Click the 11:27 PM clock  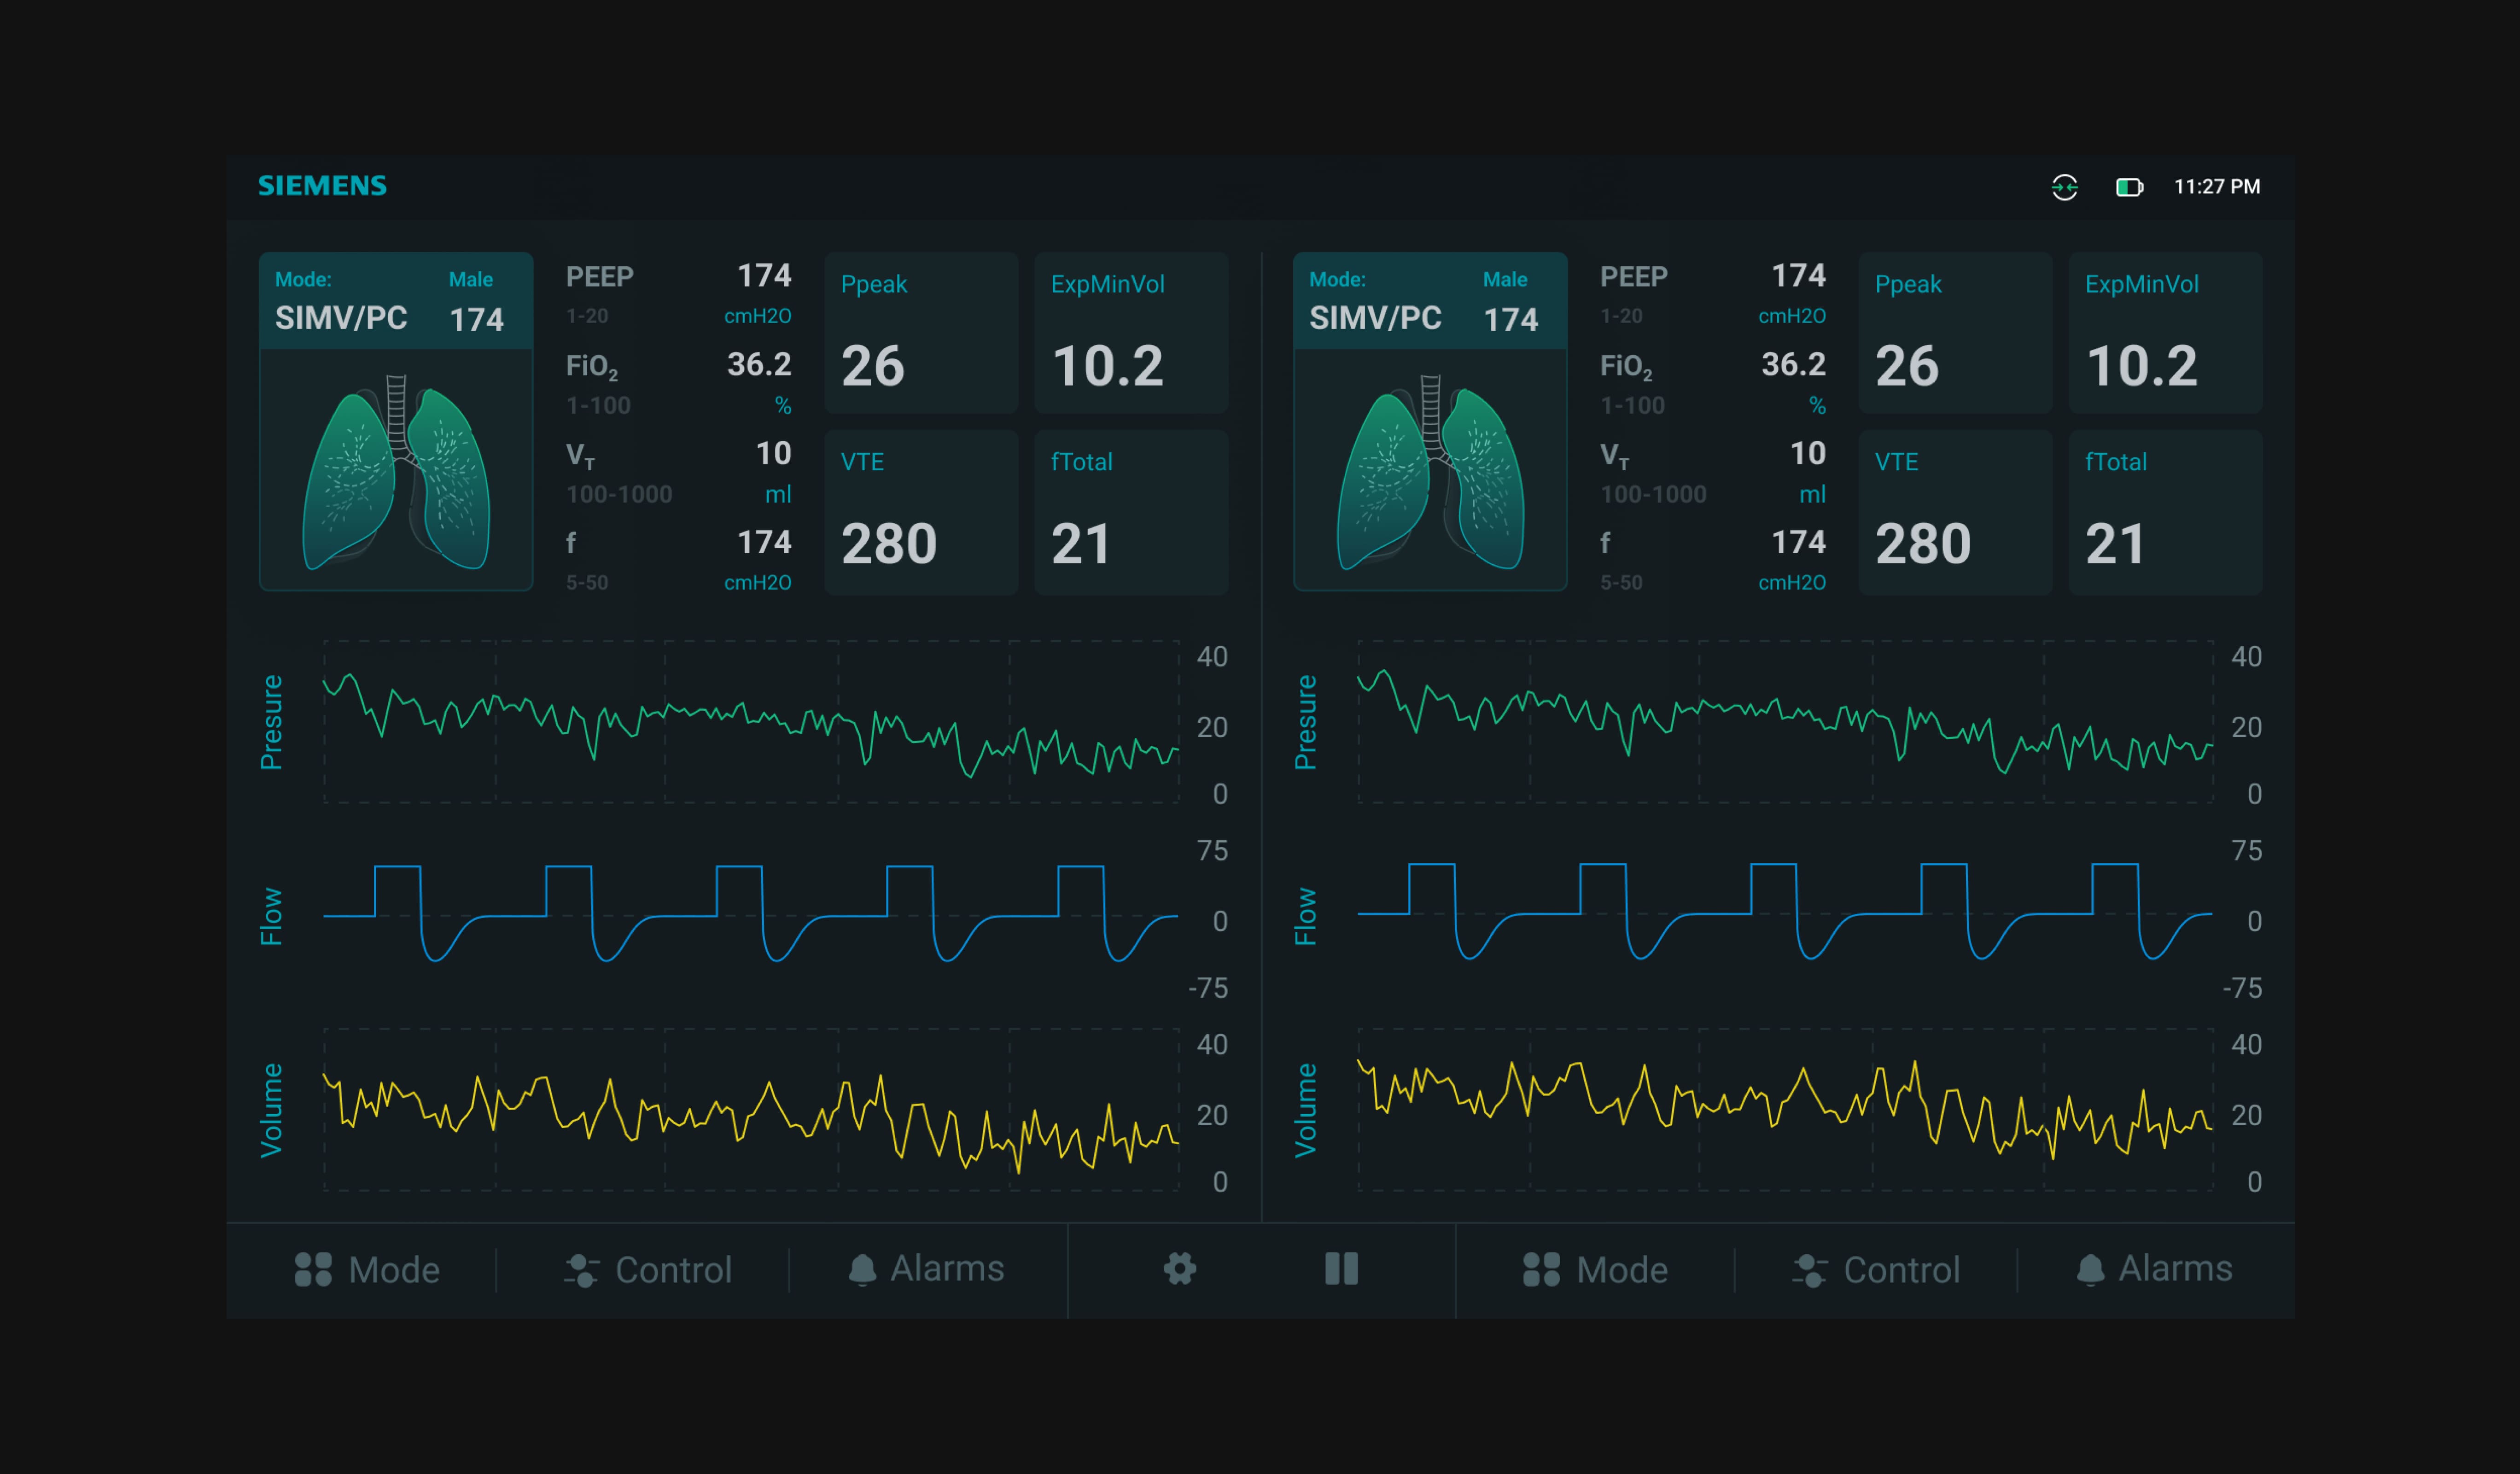click(2217, 187)
